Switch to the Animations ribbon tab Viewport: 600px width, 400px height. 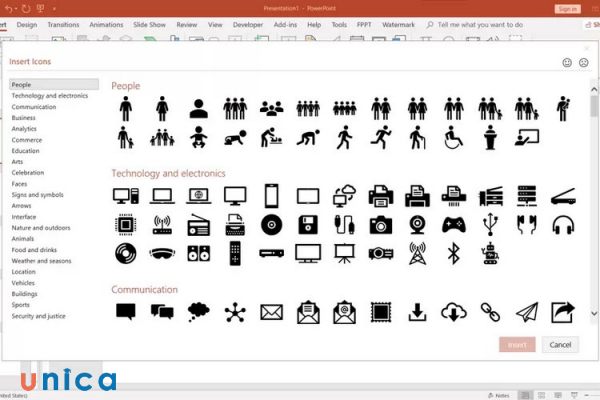click(107, 23)
